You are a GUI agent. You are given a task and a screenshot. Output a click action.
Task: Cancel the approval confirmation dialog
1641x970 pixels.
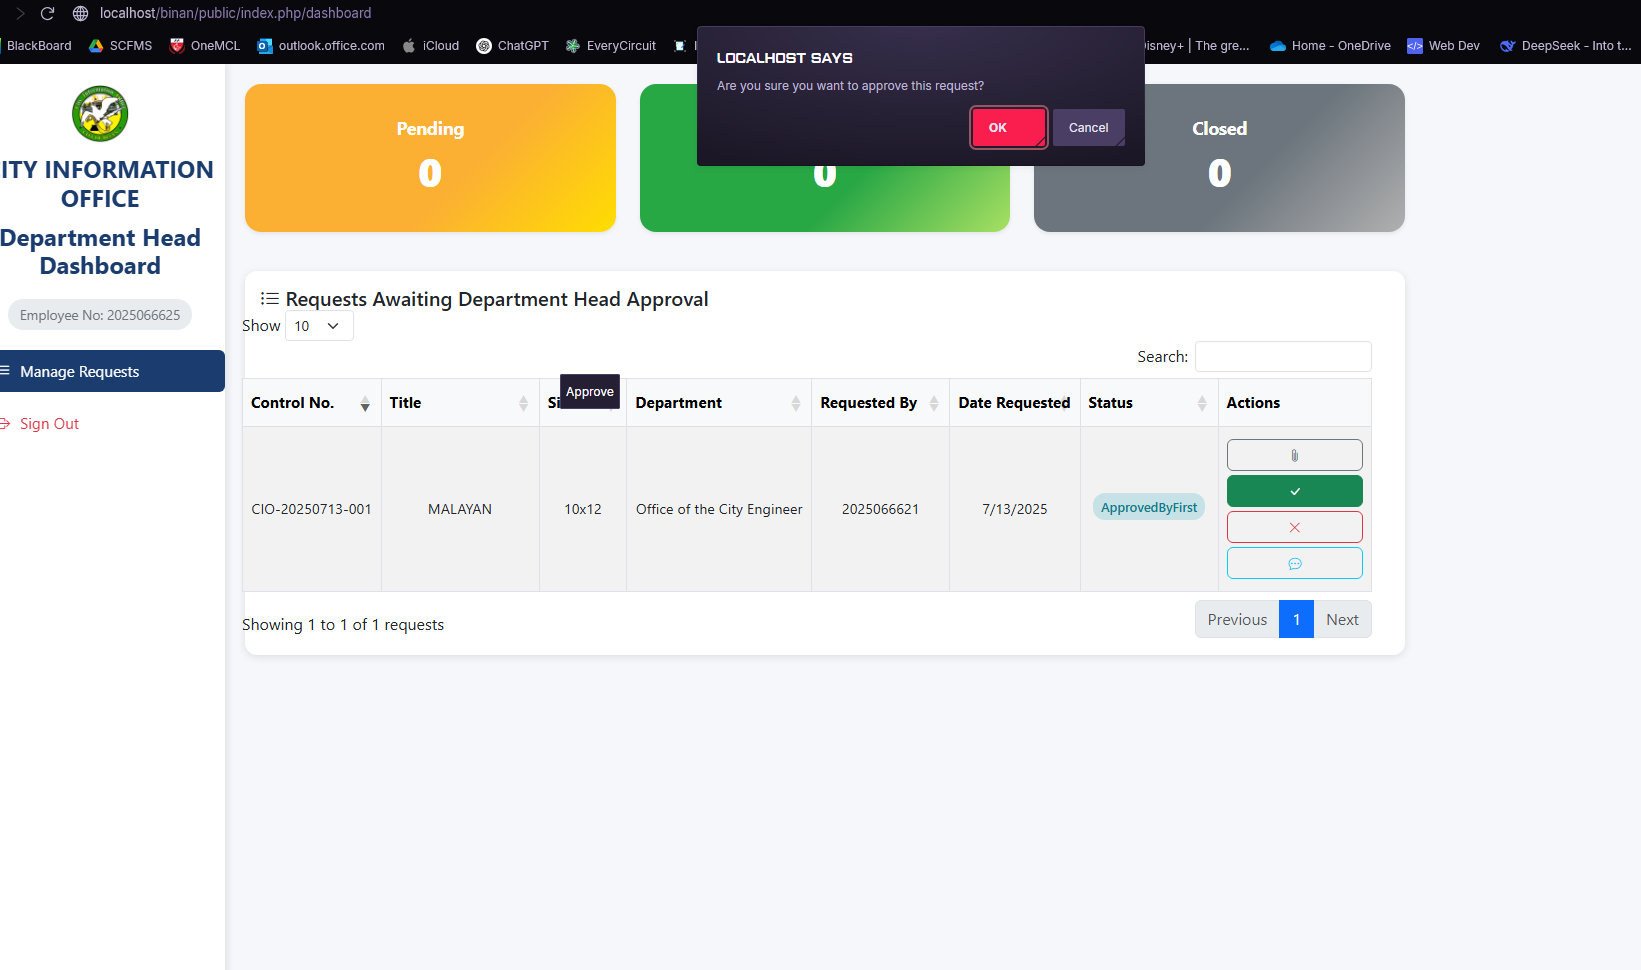1088,128
